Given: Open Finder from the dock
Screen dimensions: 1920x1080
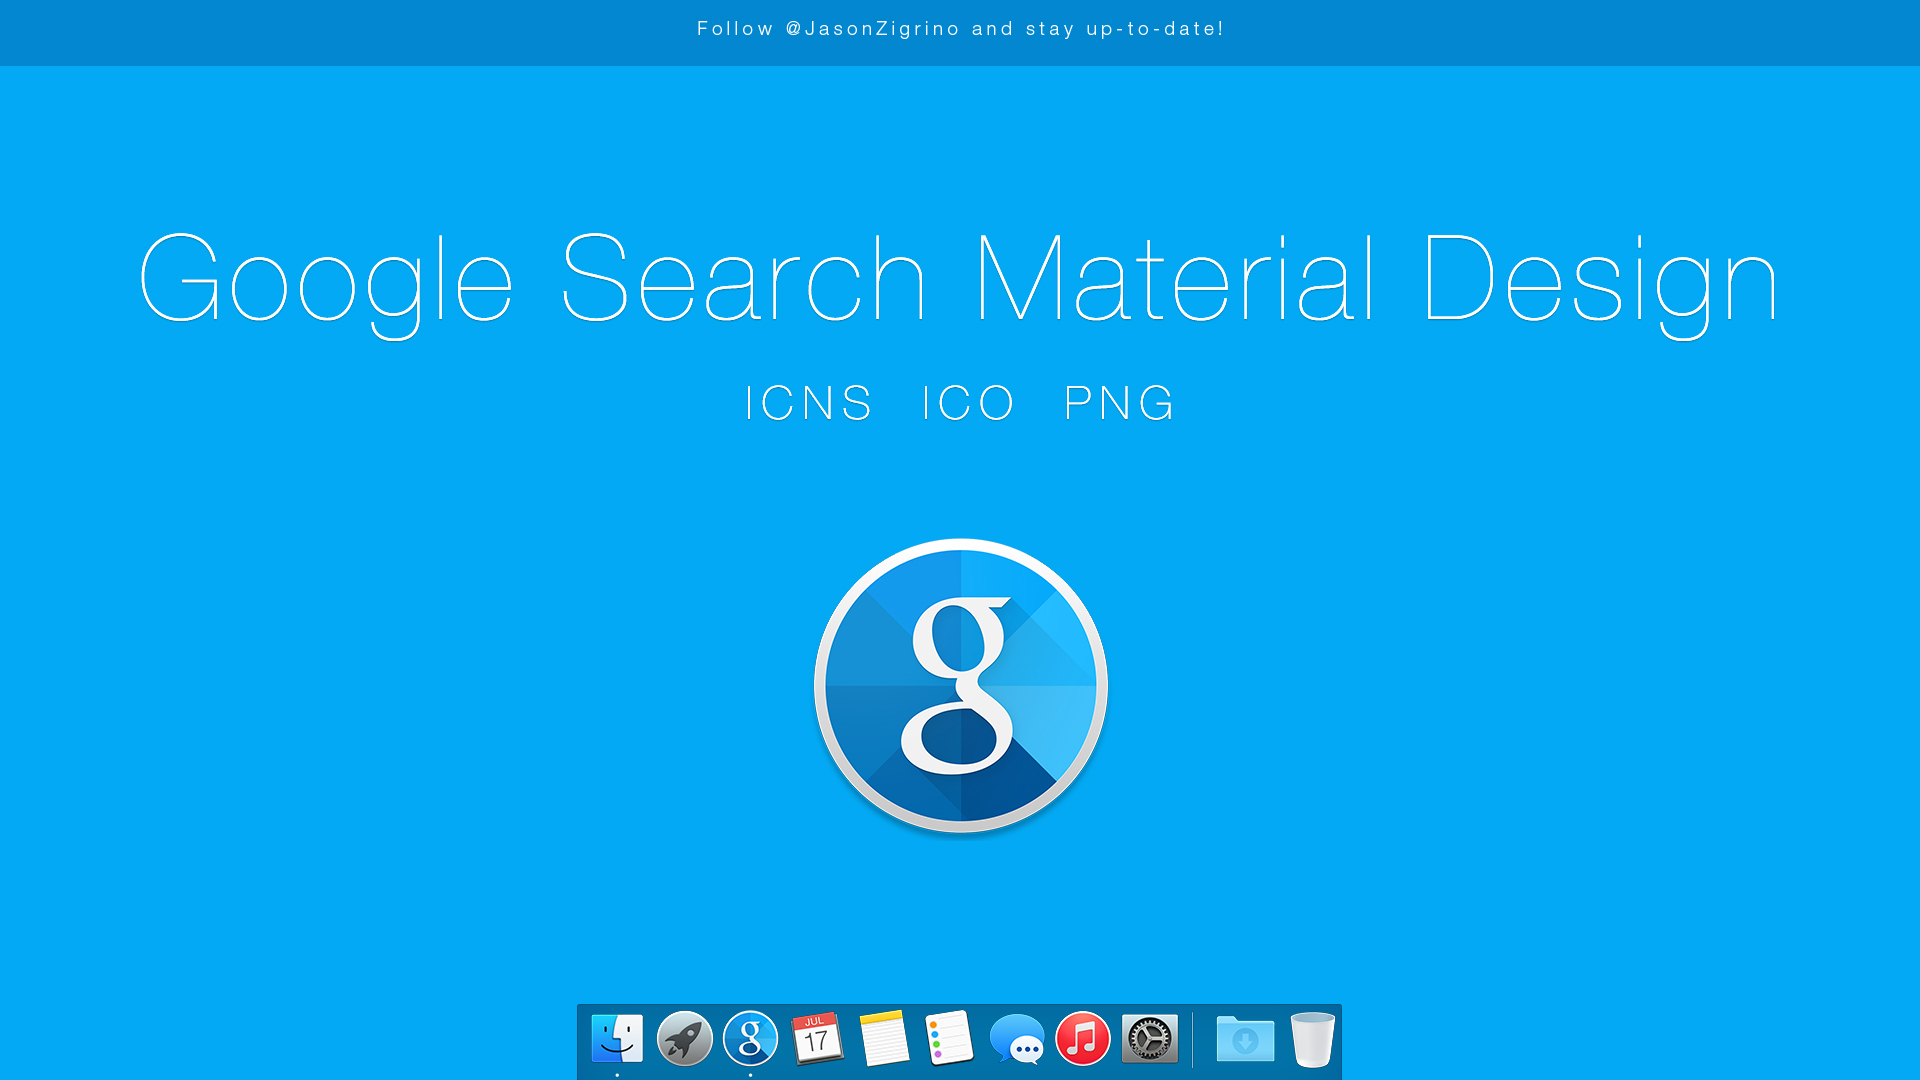Looking at the screenshot, I should pyautogui.click(x=617, y=1039).
